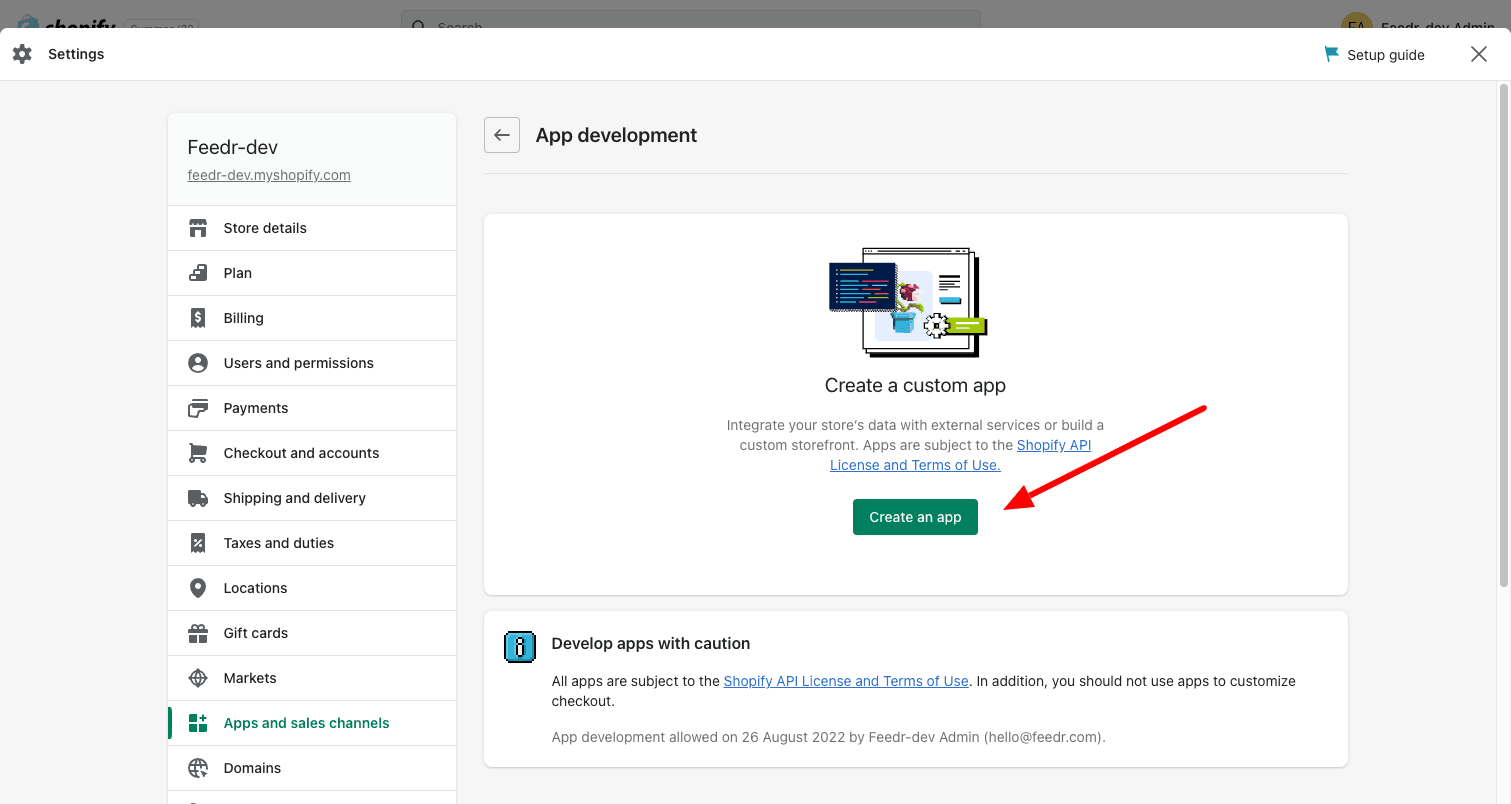Click the Billing receipt icon
1511x804 pixels.
point(198,318)
